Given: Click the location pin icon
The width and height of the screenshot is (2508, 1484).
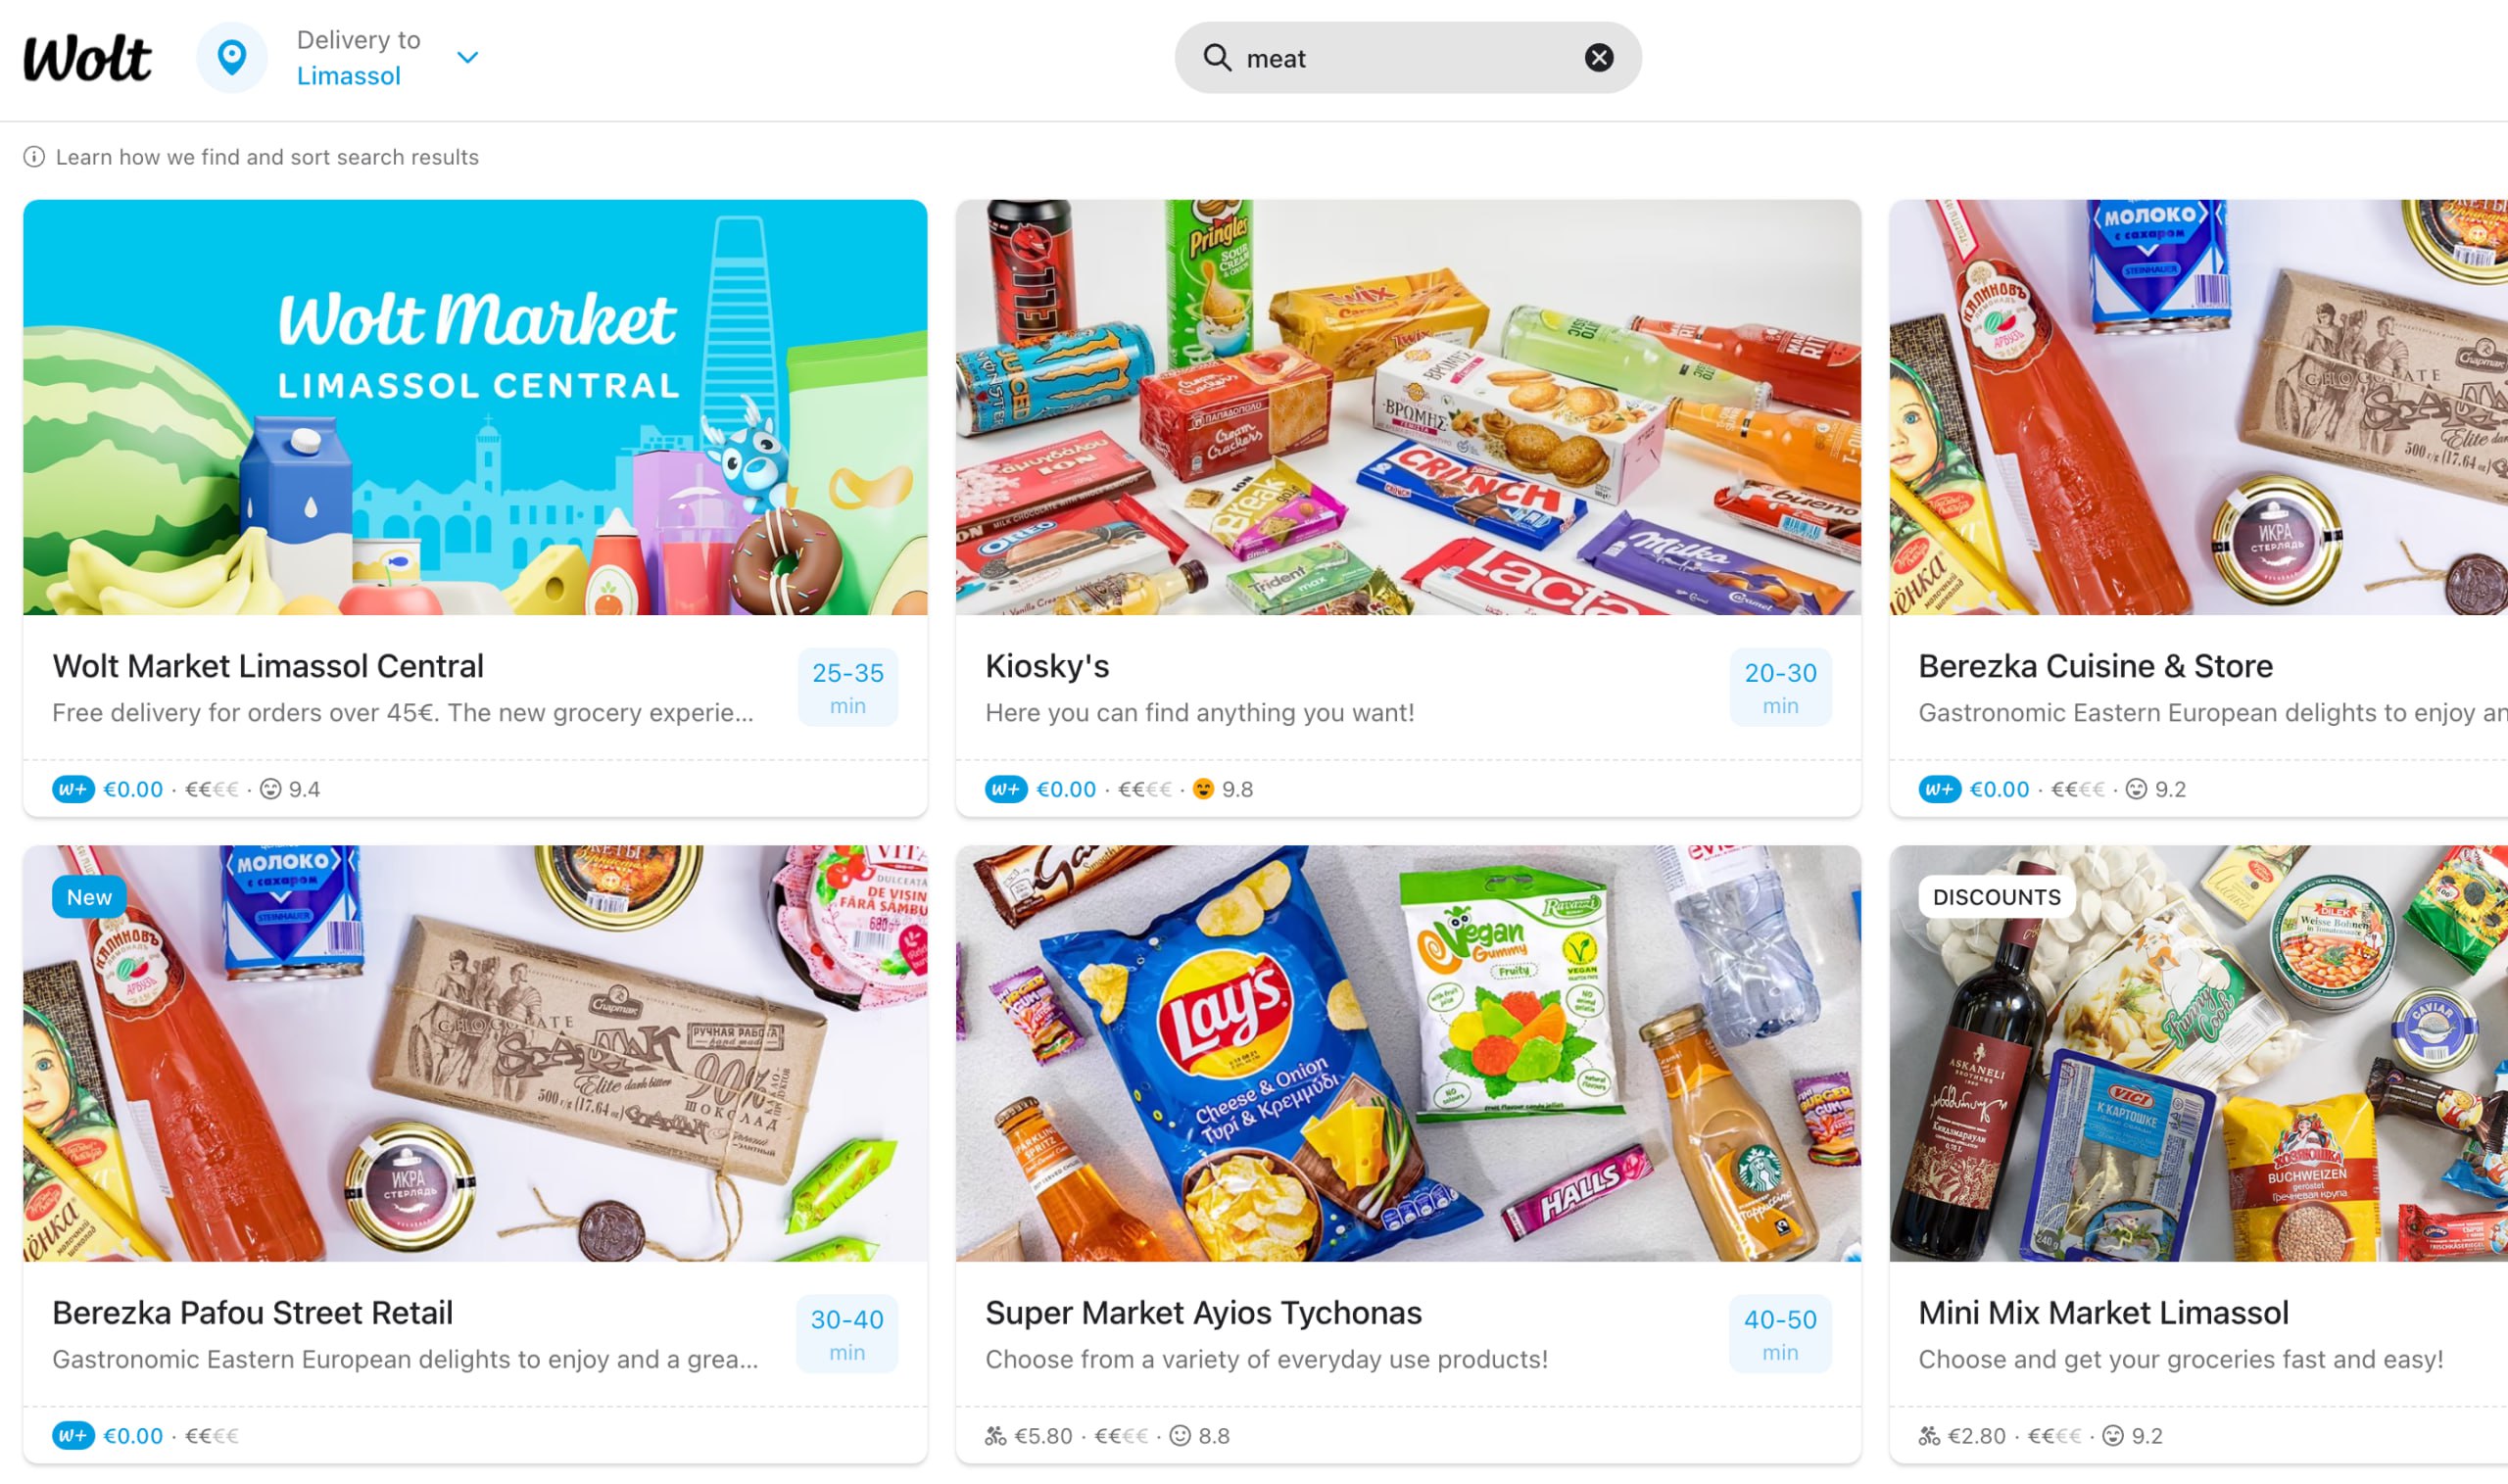Looking at the screenshot, I should pos(232,58).
